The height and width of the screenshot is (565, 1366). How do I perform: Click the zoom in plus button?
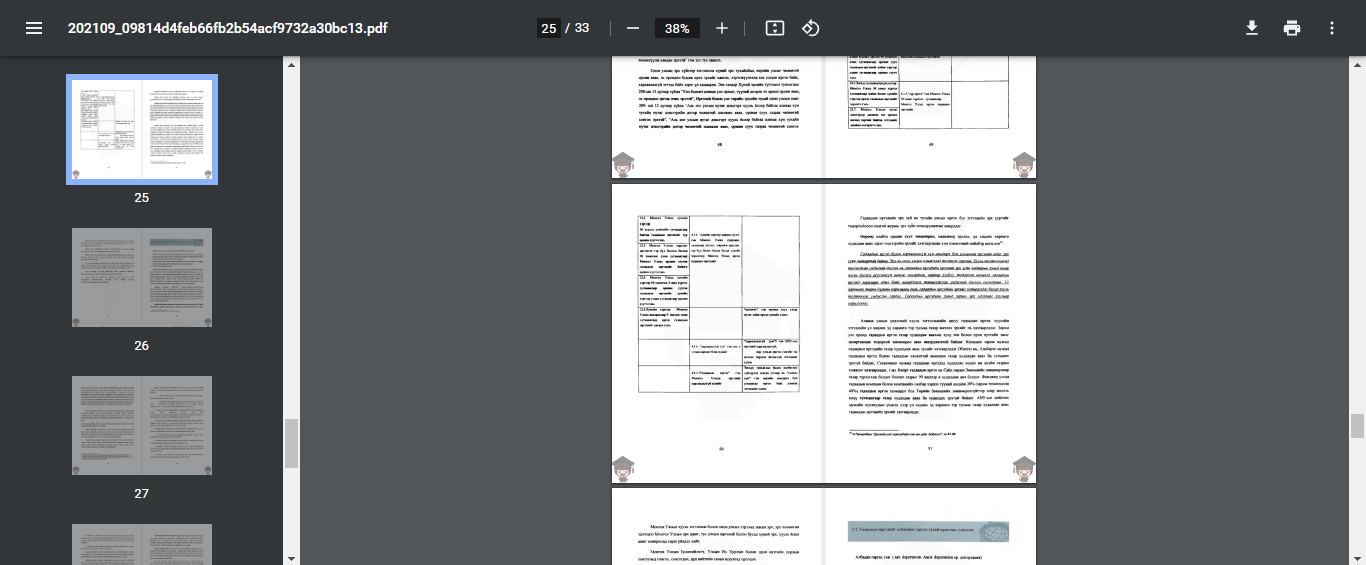pos(722,28)
